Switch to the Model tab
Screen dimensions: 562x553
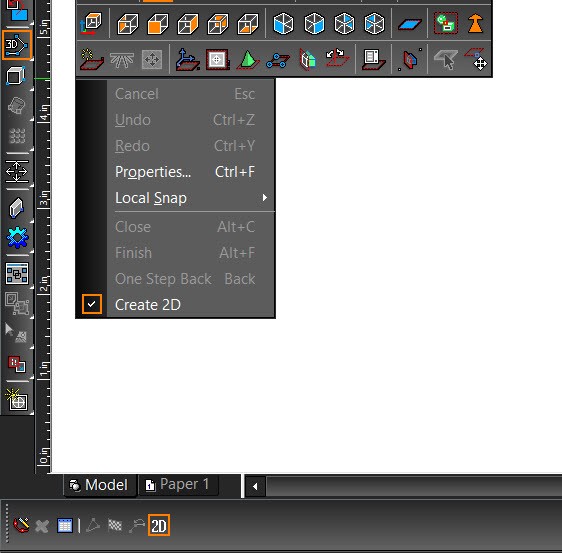tap(100, 485)
